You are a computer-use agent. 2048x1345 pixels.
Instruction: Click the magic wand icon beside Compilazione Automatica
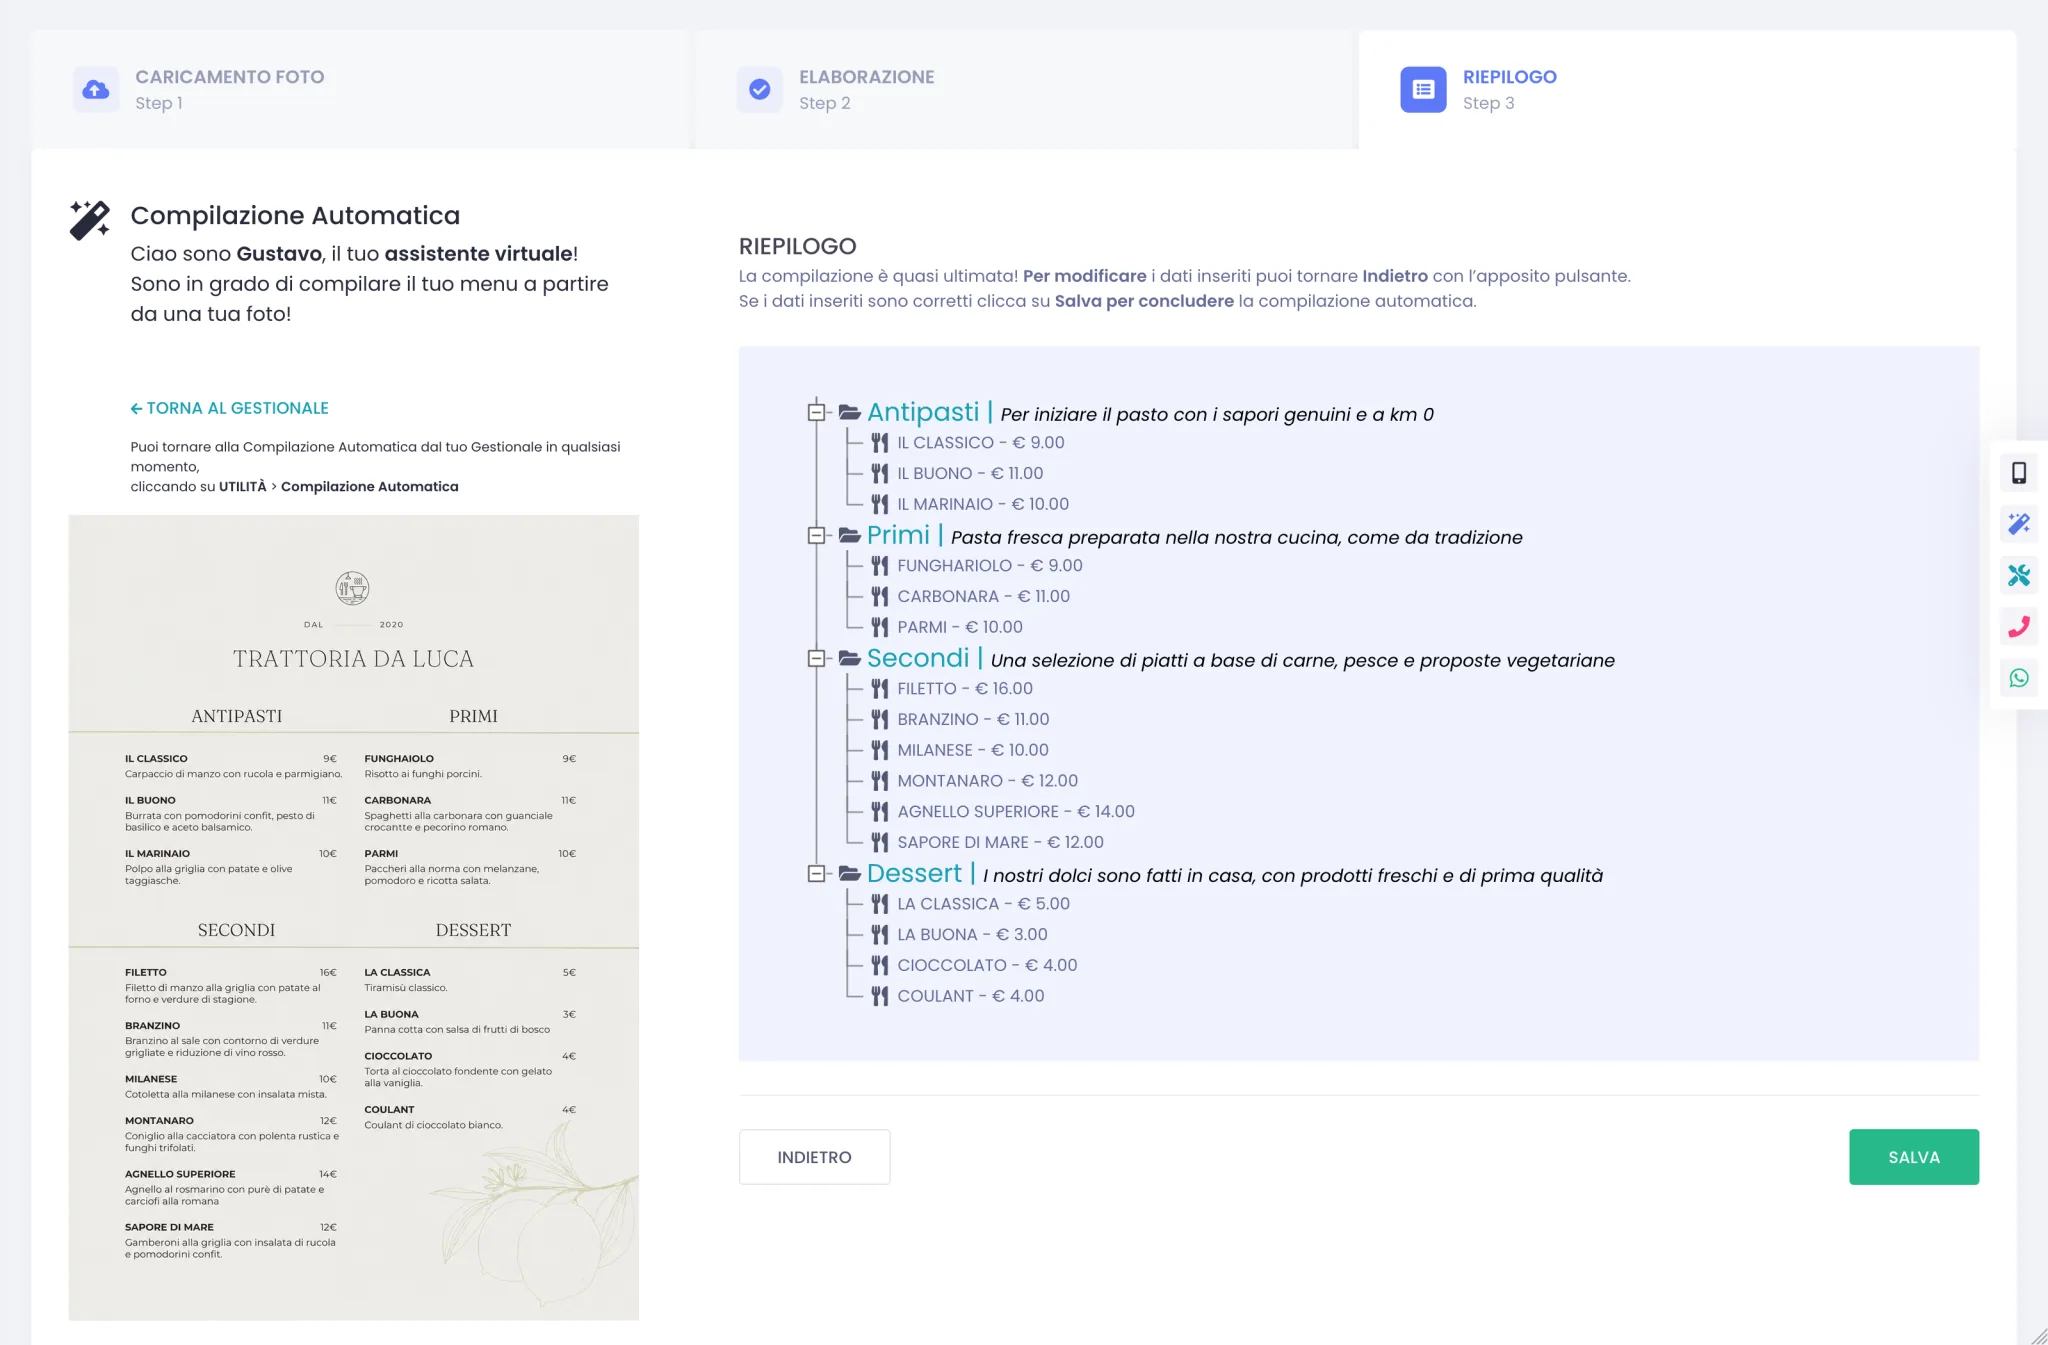tap(90, 220)
